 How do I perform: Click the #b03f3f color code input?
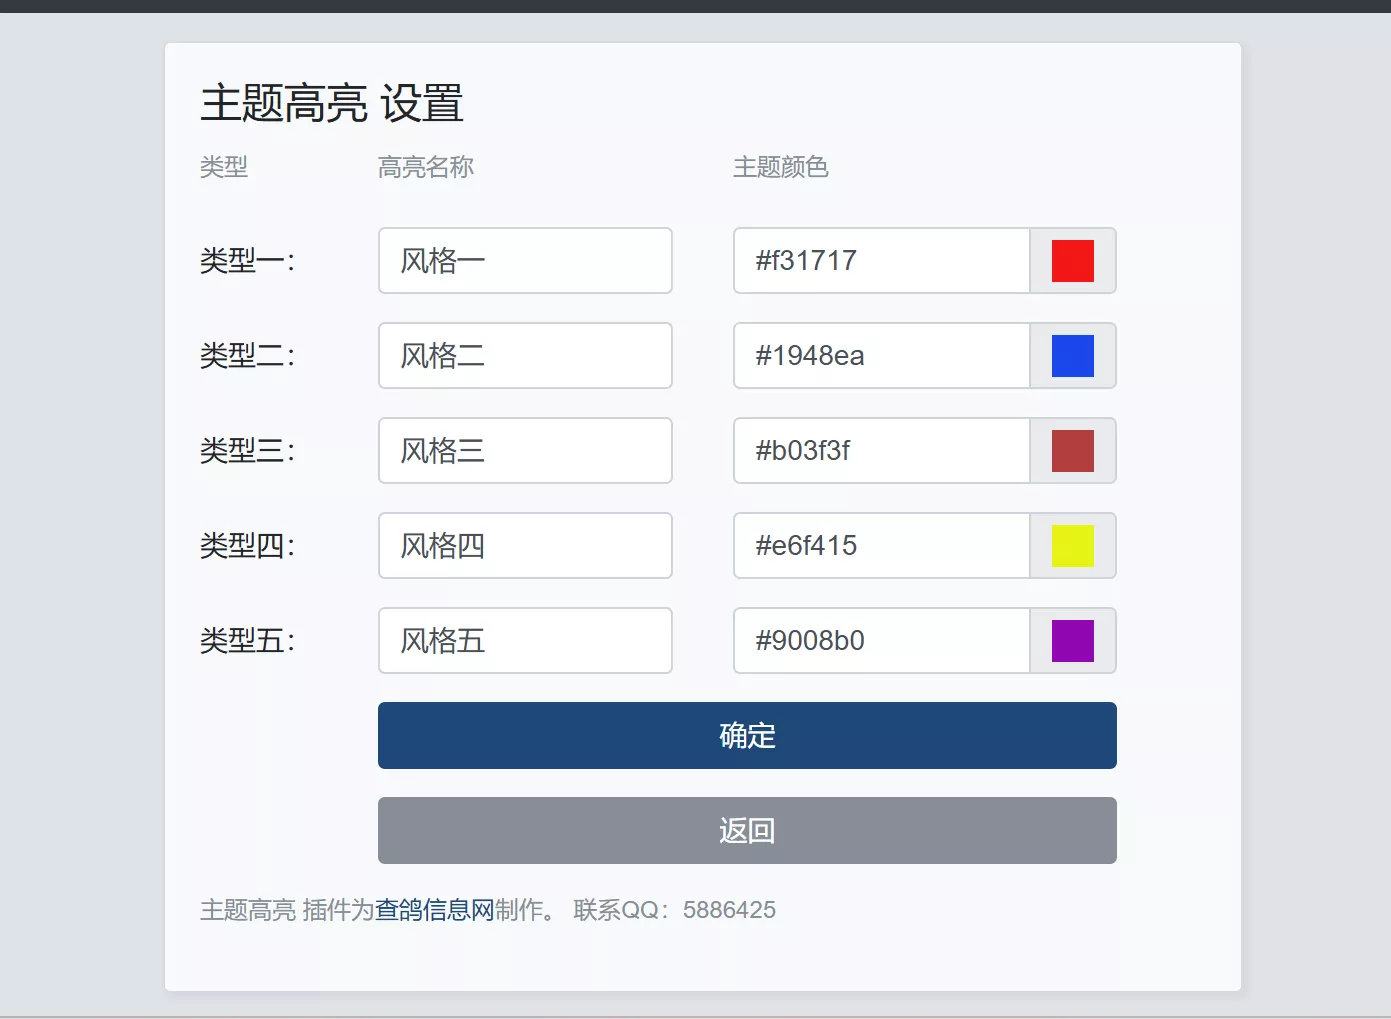(x=881, y=451)
